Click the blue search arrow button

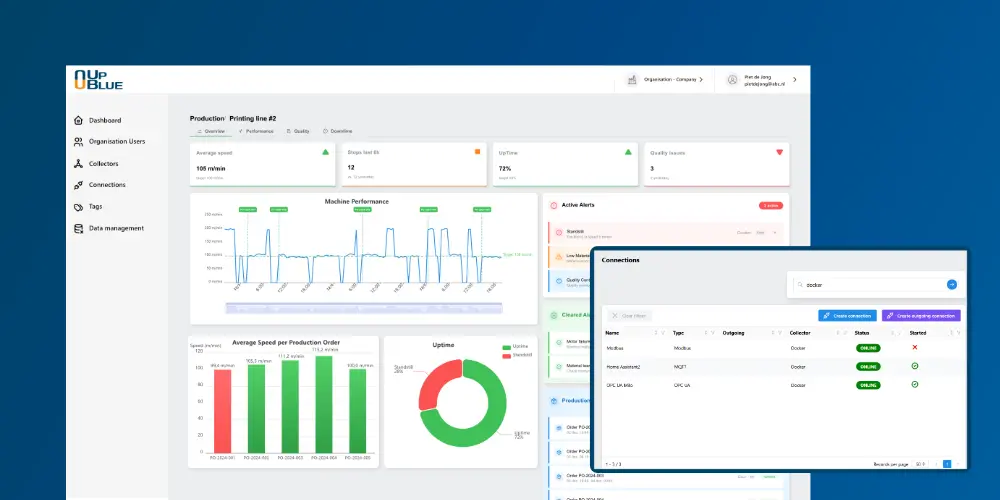tap(952, 284)
